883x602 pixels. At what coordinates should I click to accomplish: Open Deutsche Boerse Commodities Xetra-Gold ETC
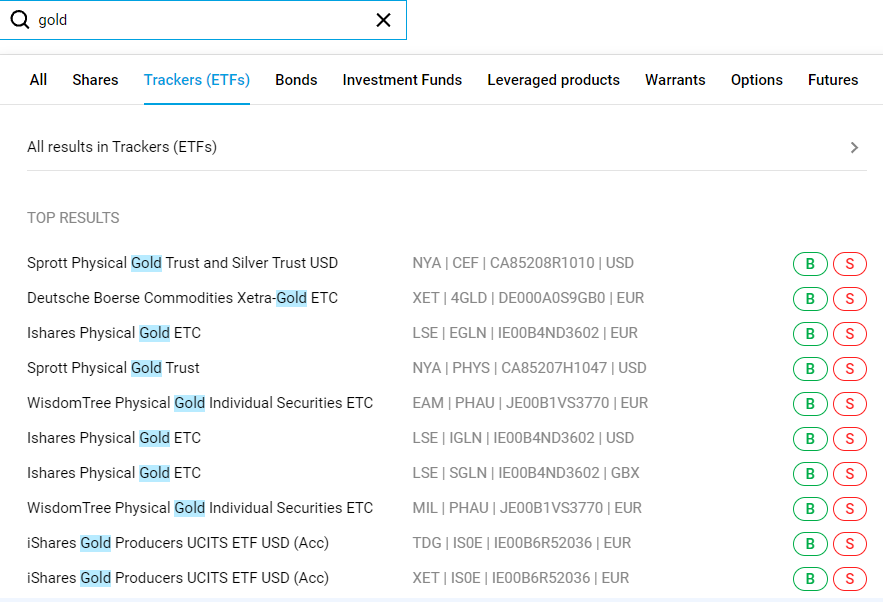(182, 298)
